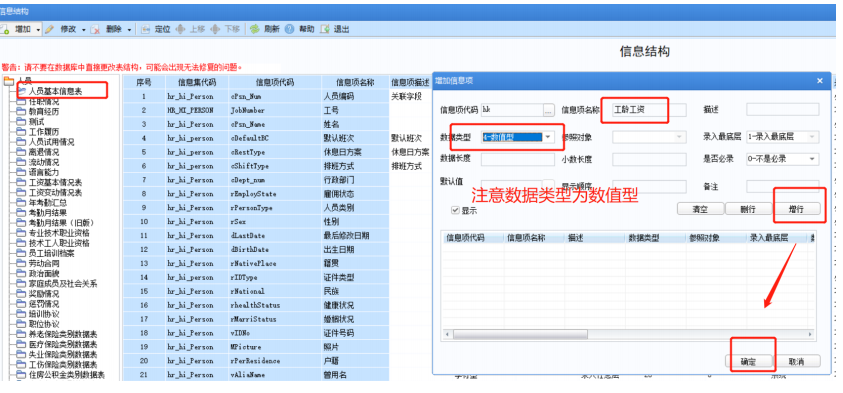
Task: Click the 取消 button in dialog
Action: pyautogui.click(x=797, y=362)
